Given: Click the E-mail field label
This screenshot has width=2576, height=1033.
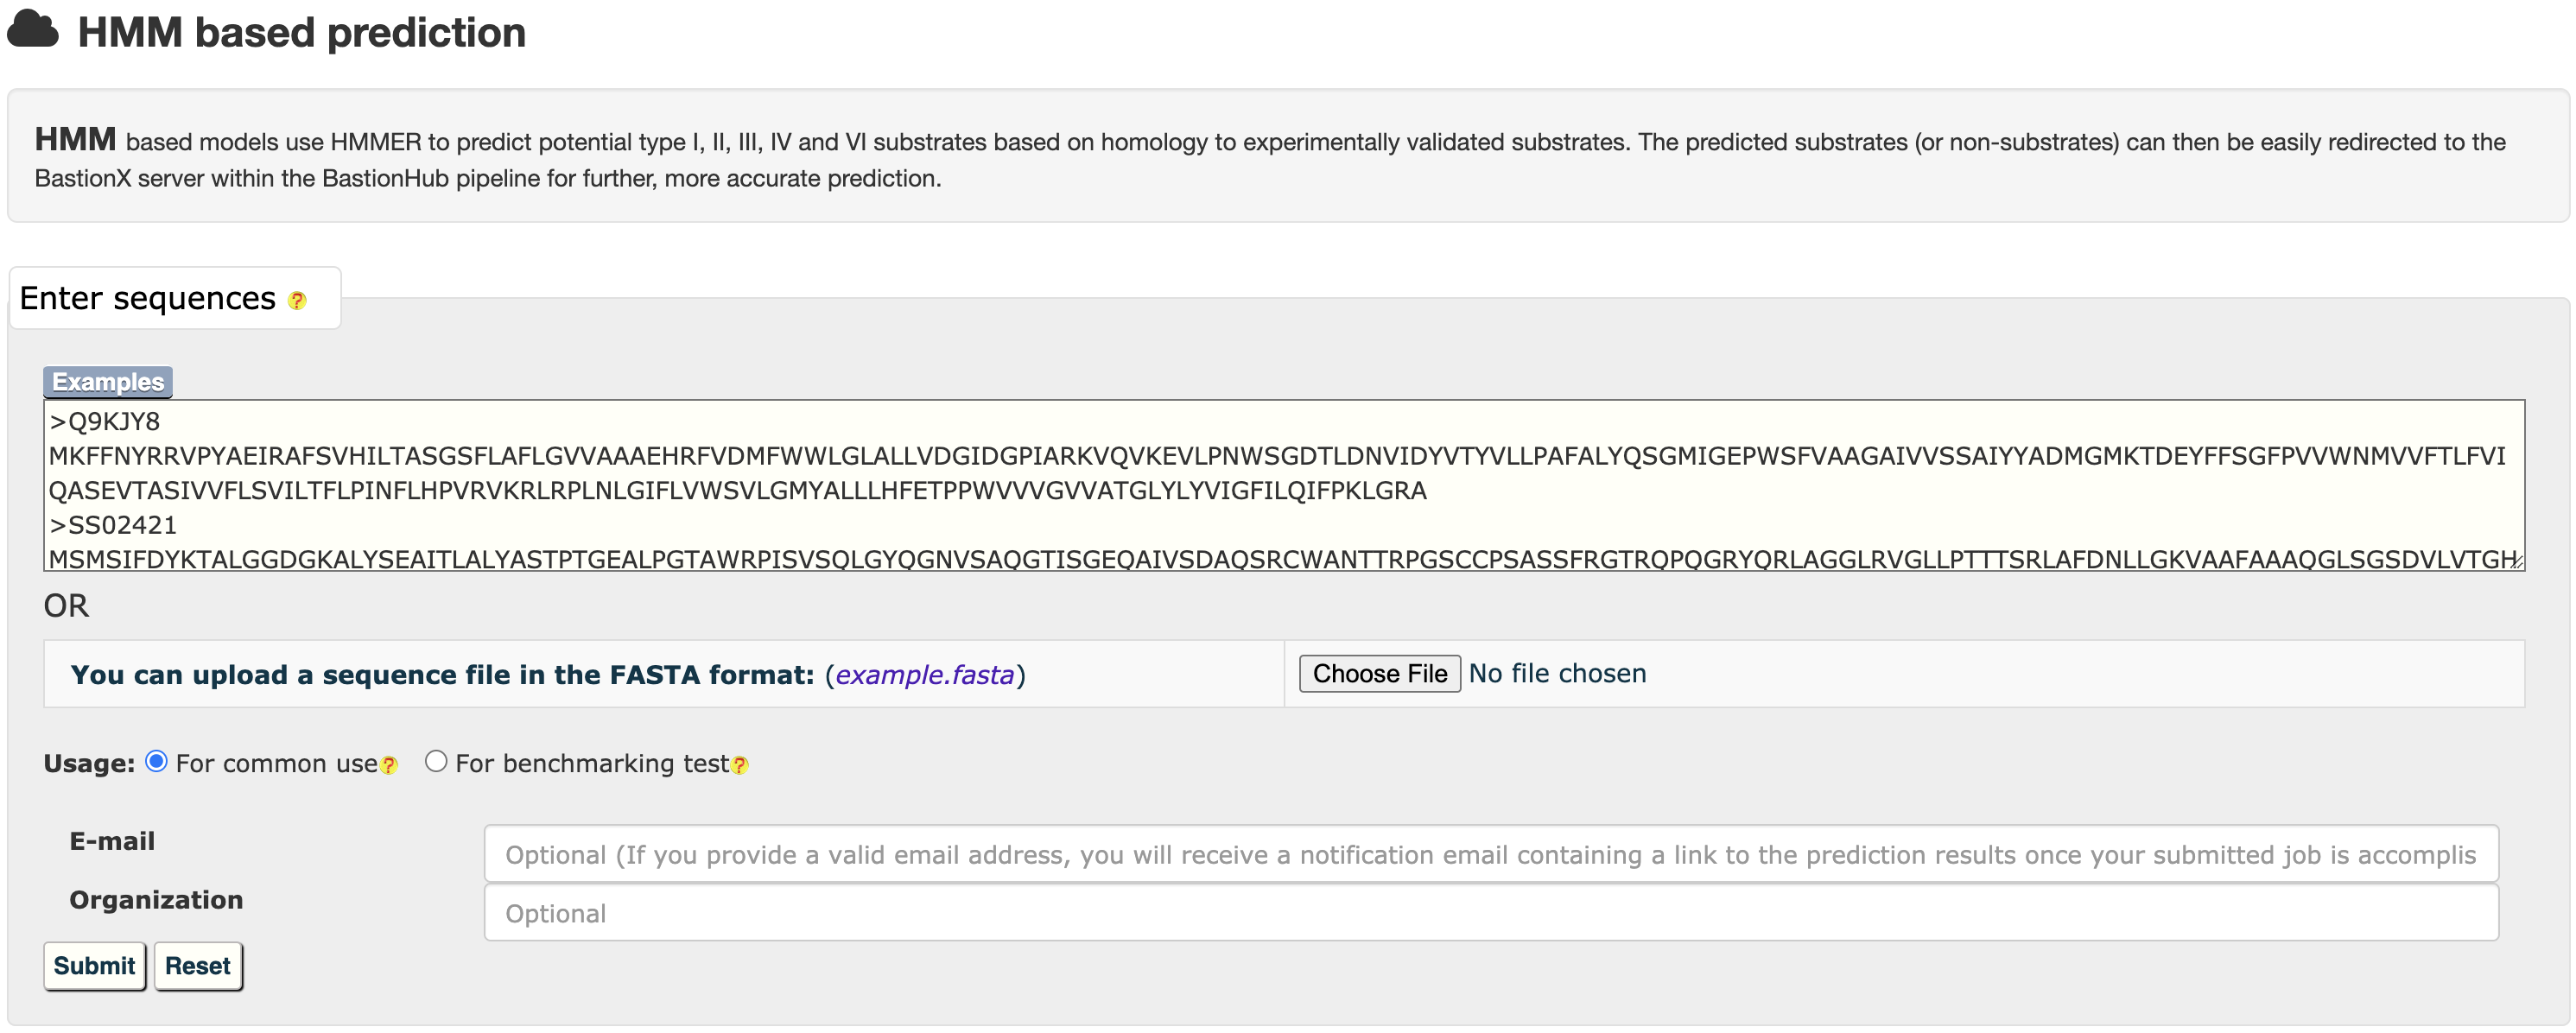Looking at the screenshot, I should pos(112,841).
